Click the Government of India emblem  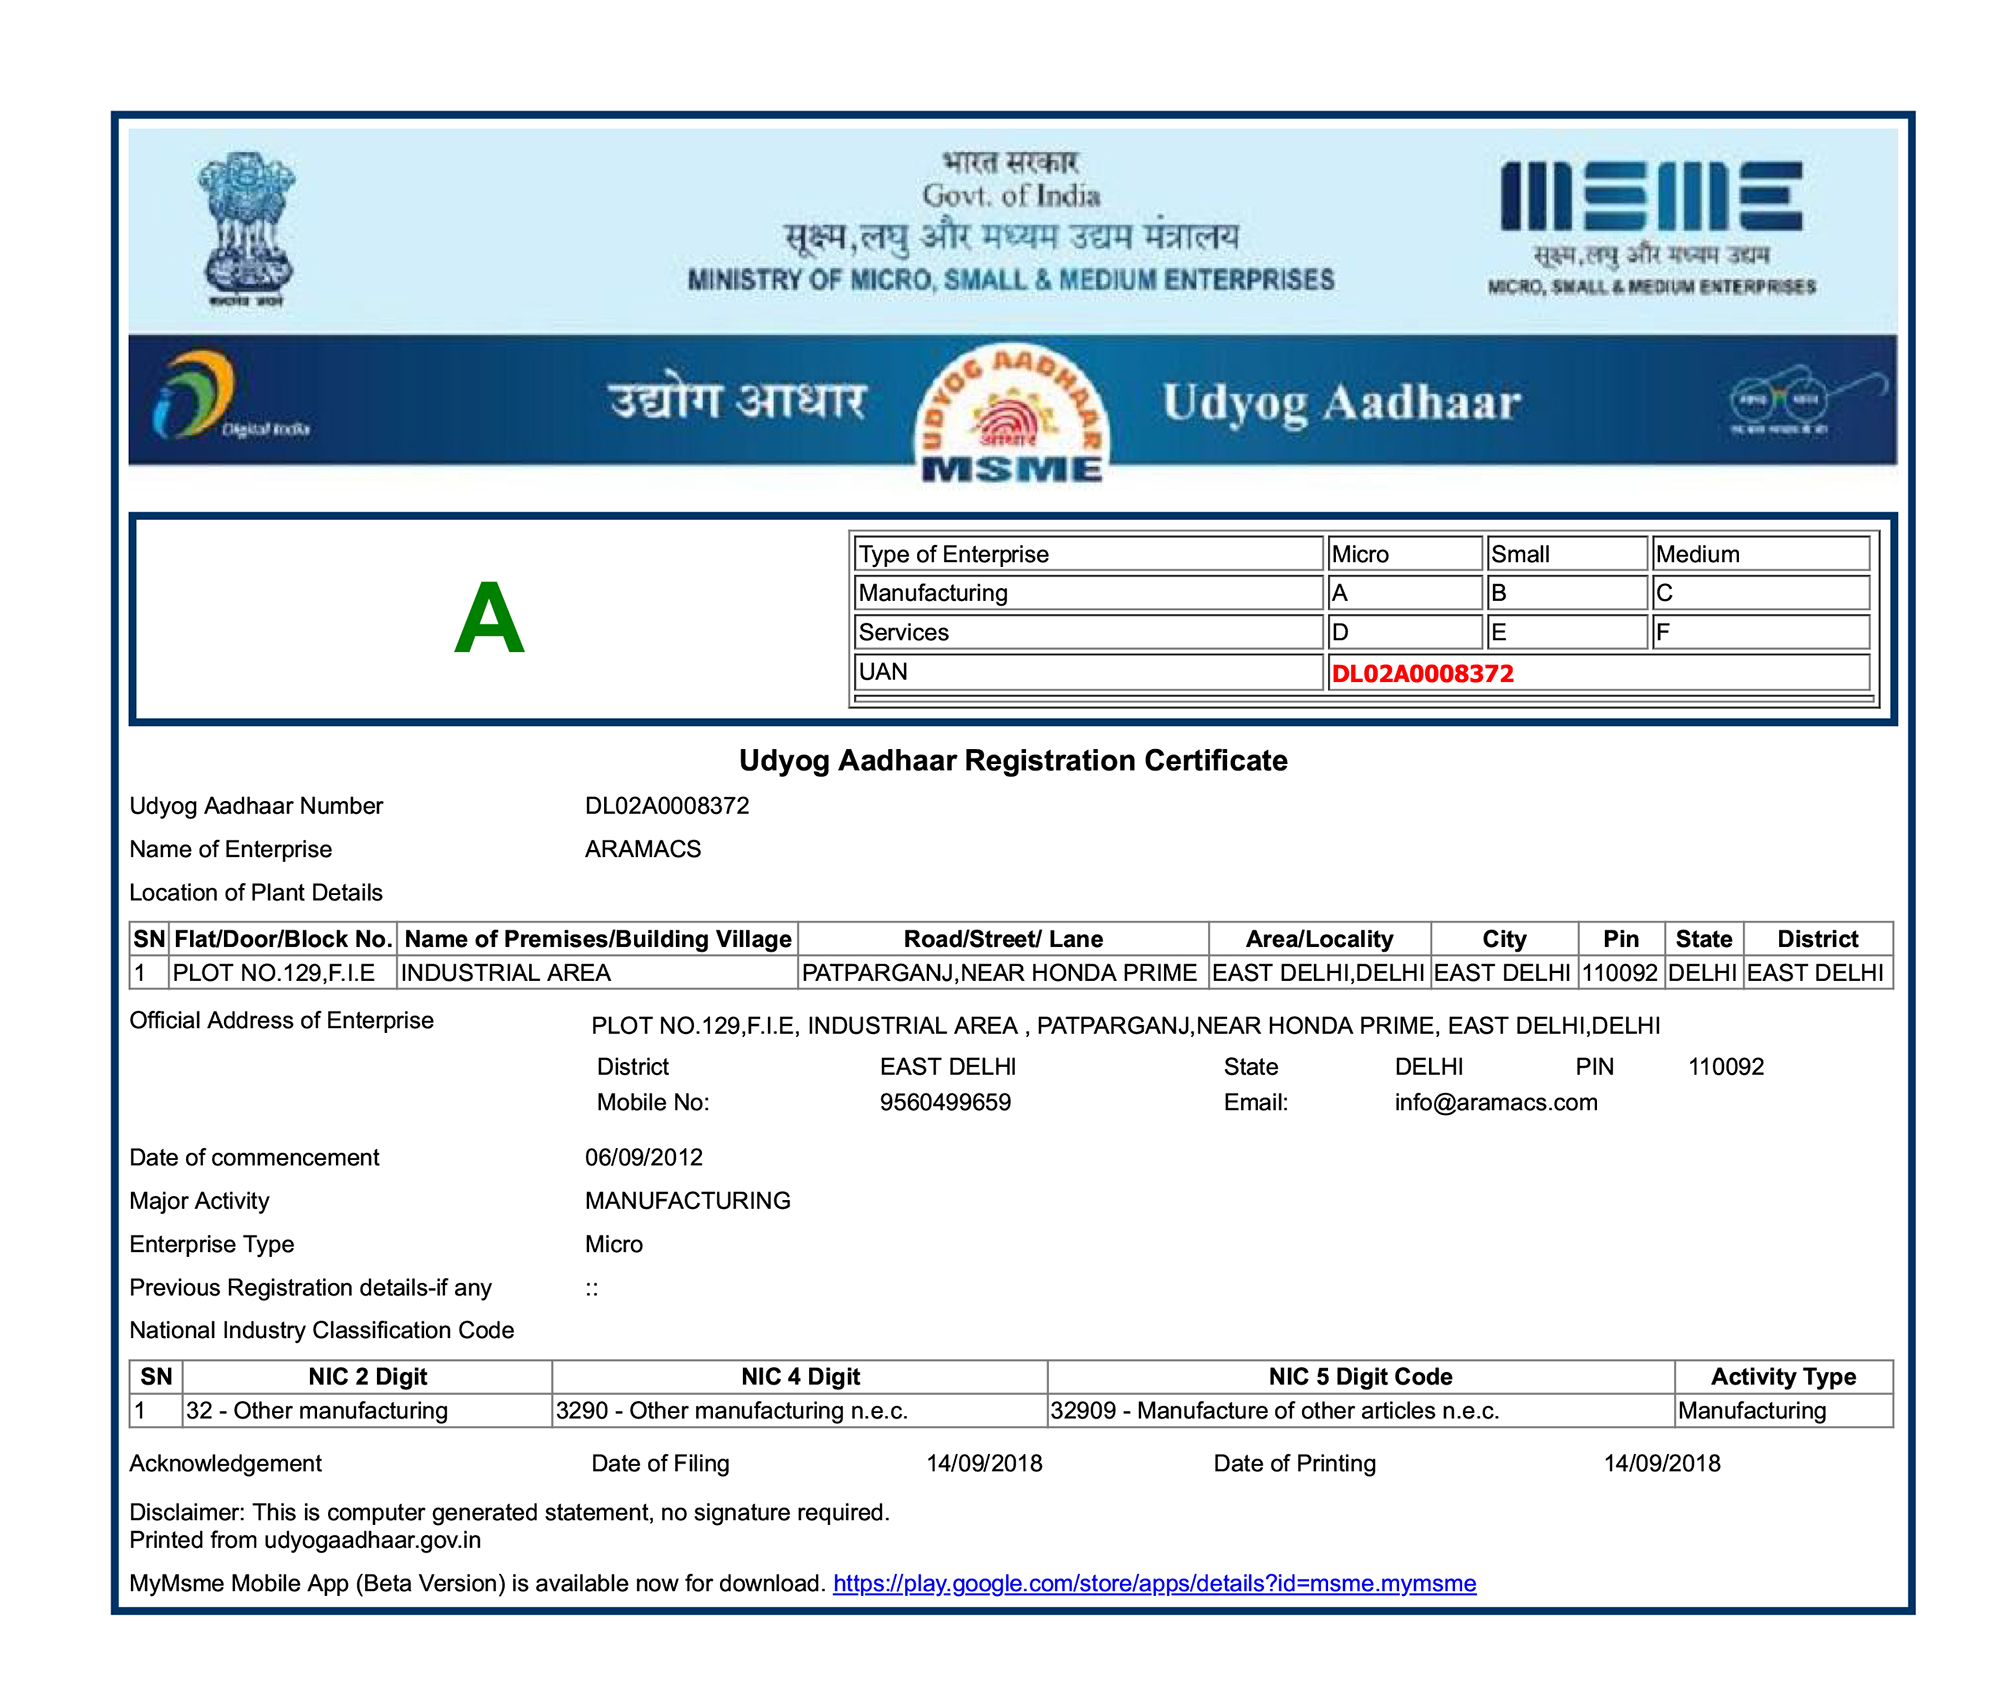(x=246, y=229)
